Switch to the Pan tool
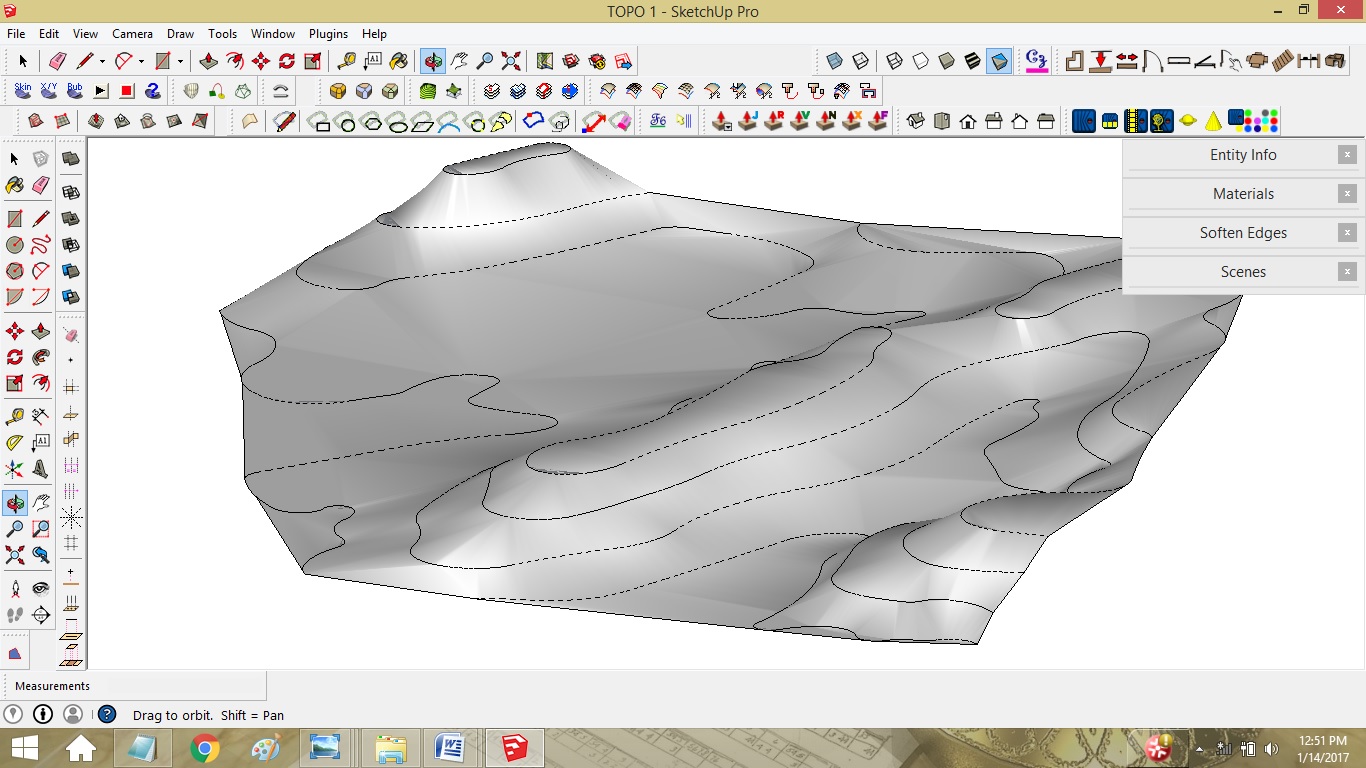This screenshot has width=1366, height=768. pyautogui.click(x=457, y=61)
